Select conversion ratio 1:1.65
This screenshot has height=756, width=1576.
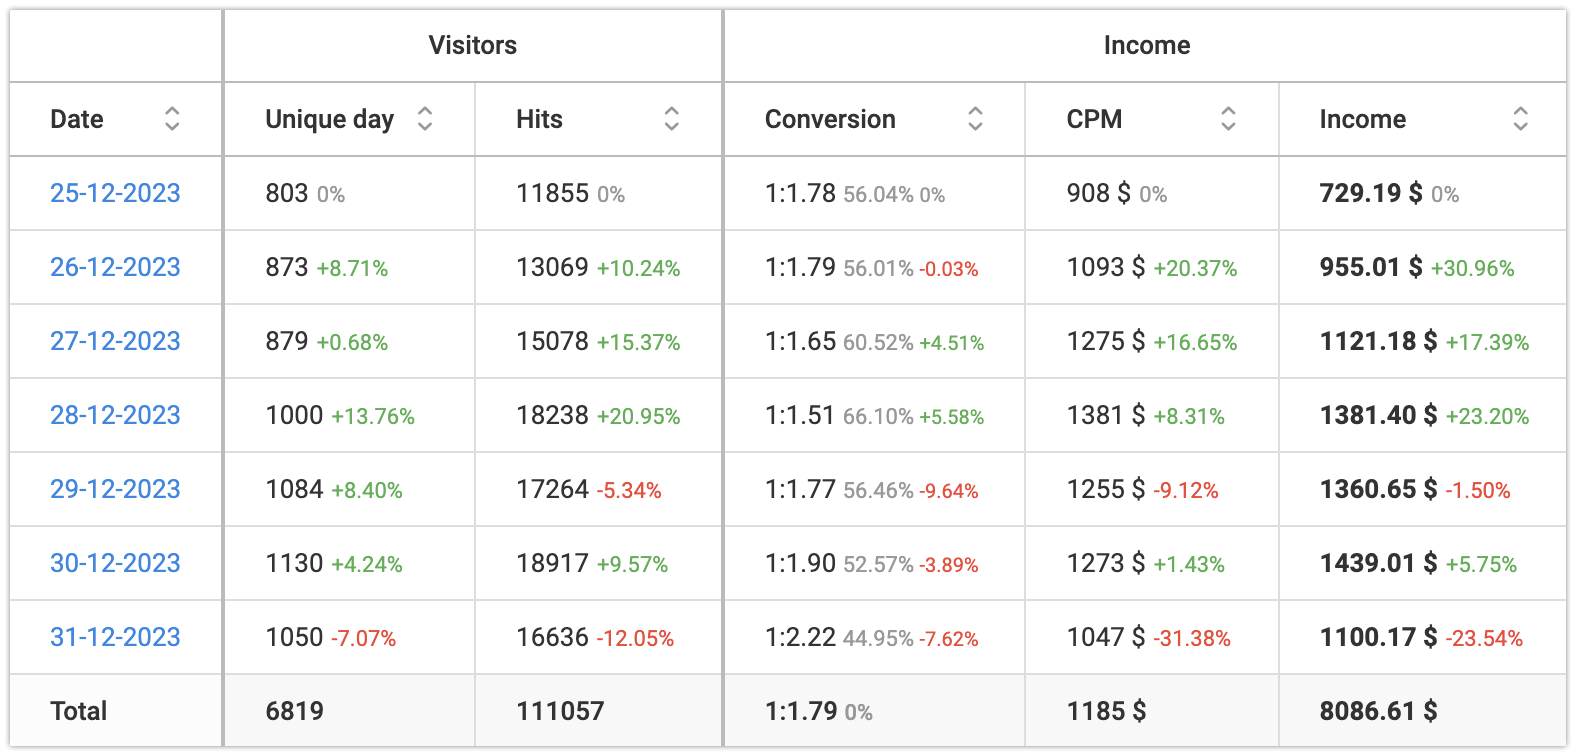[800, 341]
